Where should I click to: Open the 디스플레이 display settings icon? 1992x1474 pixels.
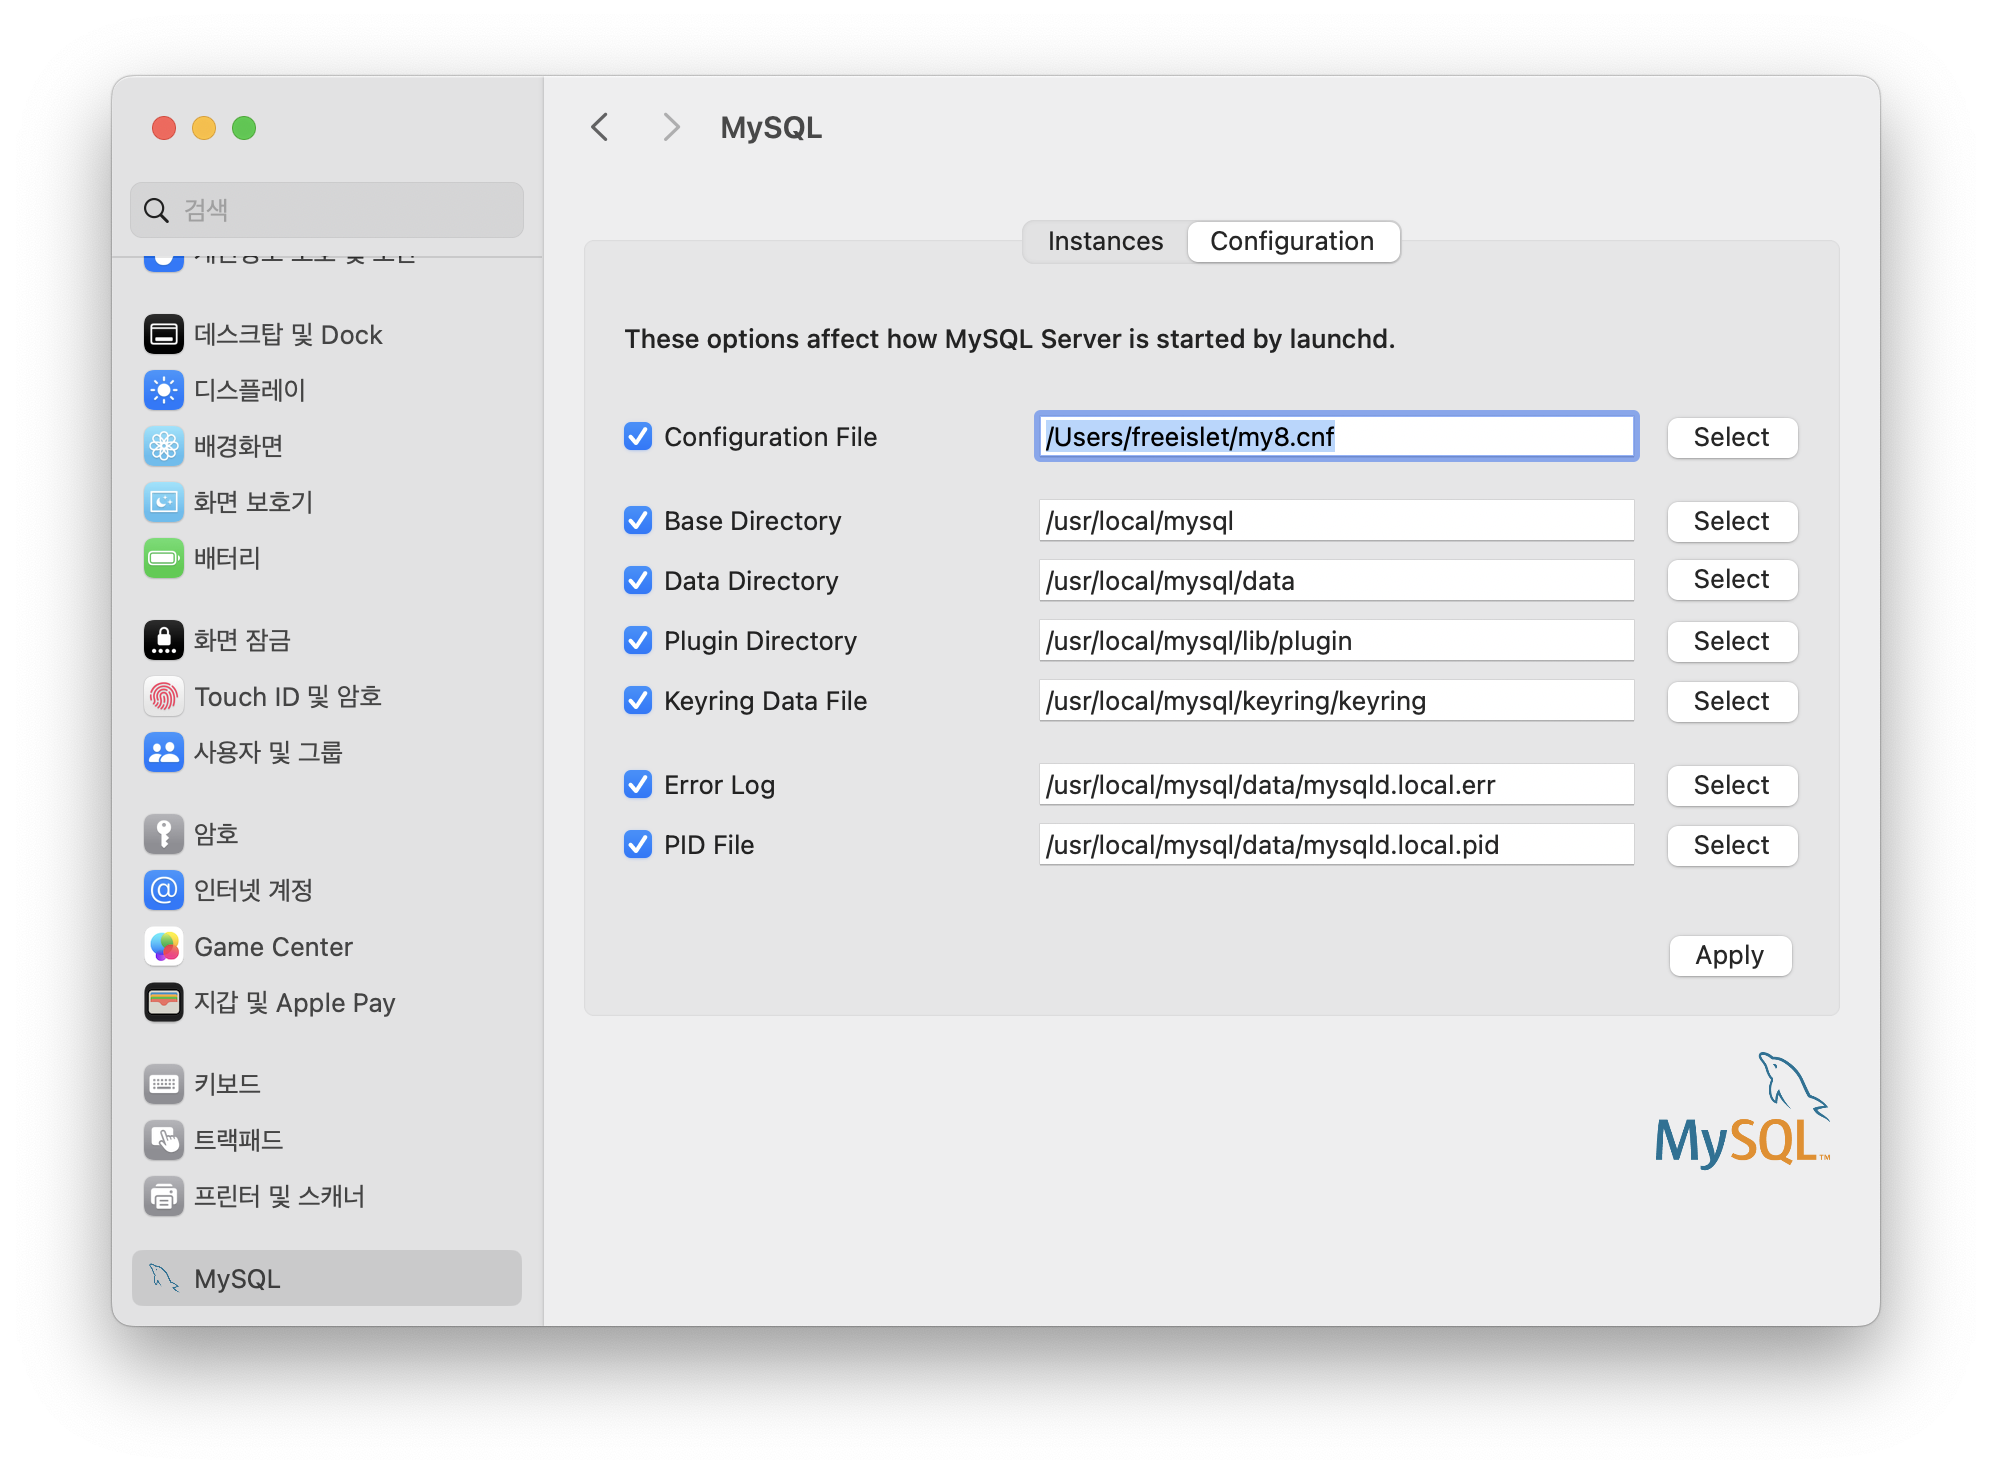click(164, 390)
